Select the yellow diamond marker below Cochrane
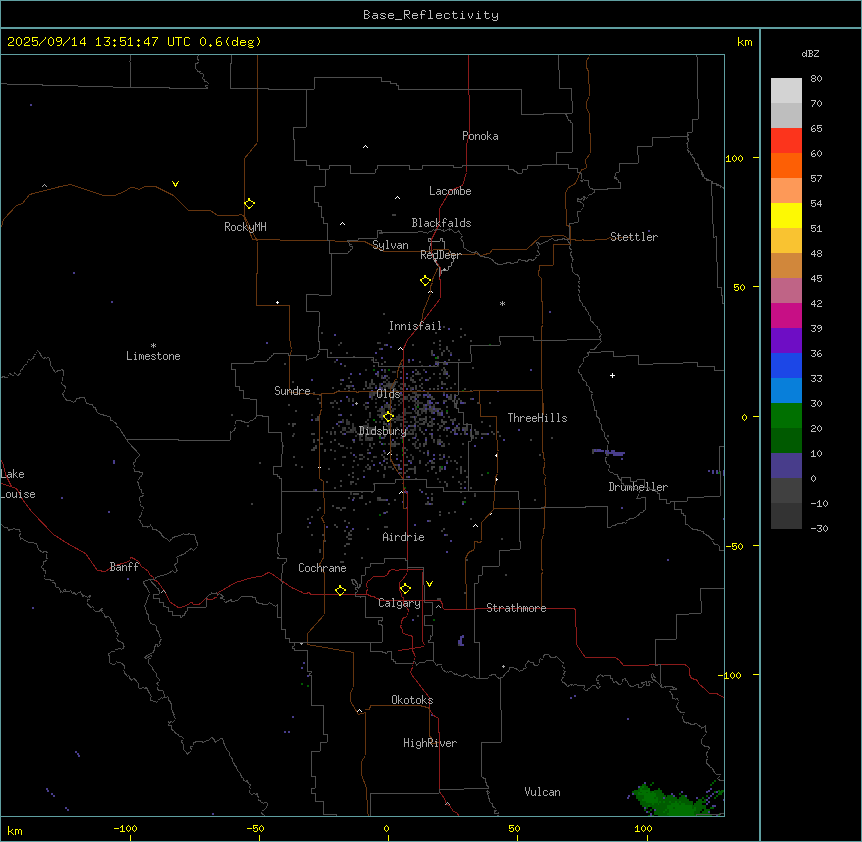 [340, 590]
